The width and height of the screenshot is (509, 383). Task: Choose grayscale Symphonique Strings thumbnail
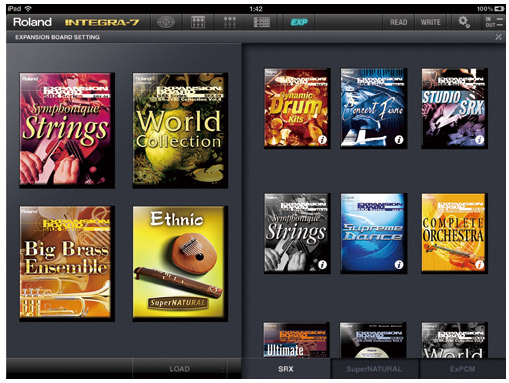[296, 233]
